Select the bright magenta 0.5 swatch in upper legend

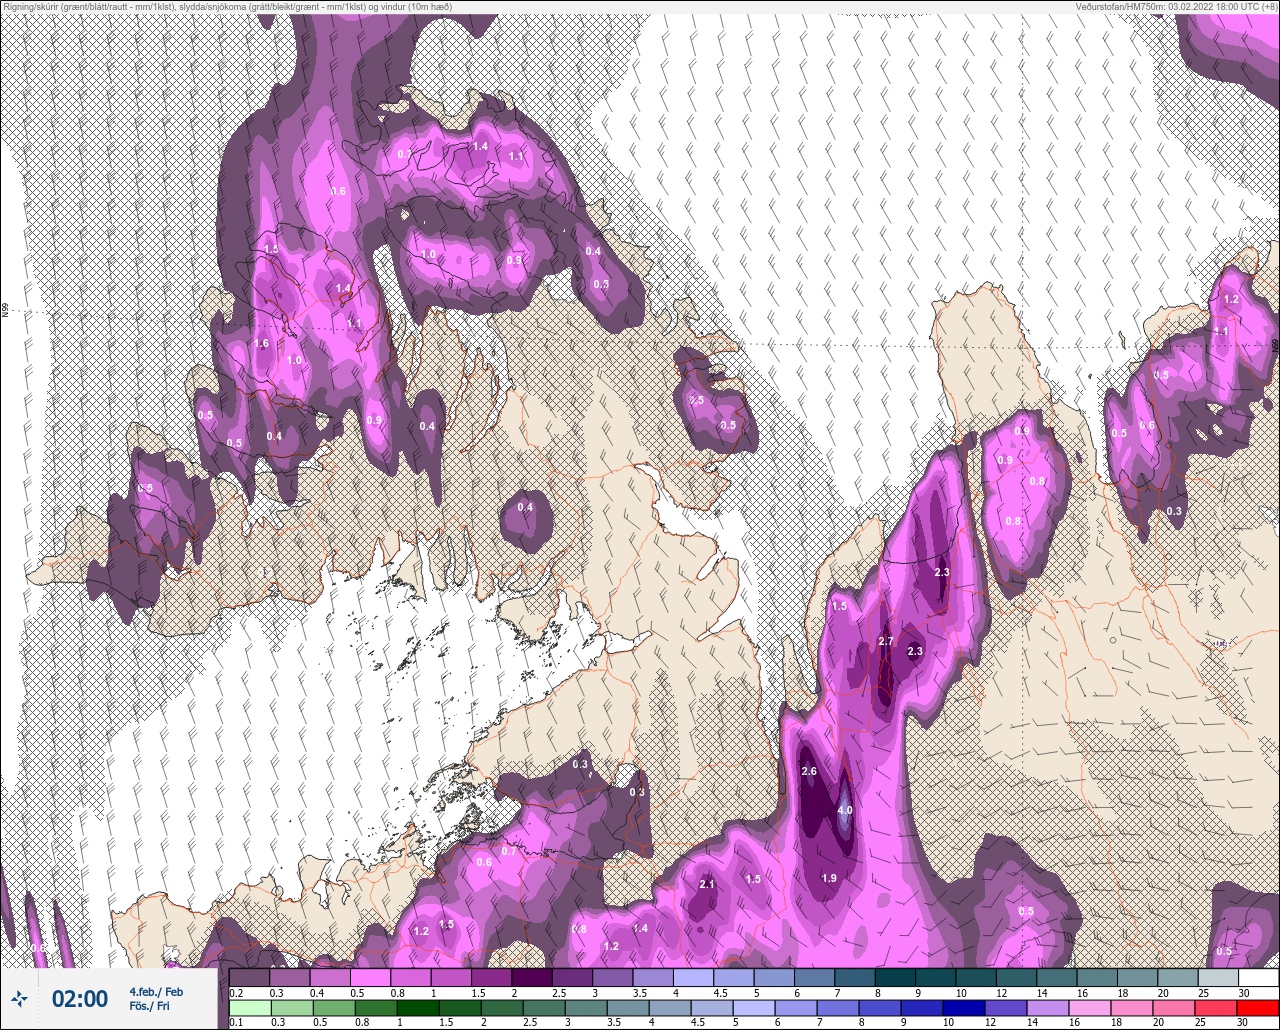[371, 977]
